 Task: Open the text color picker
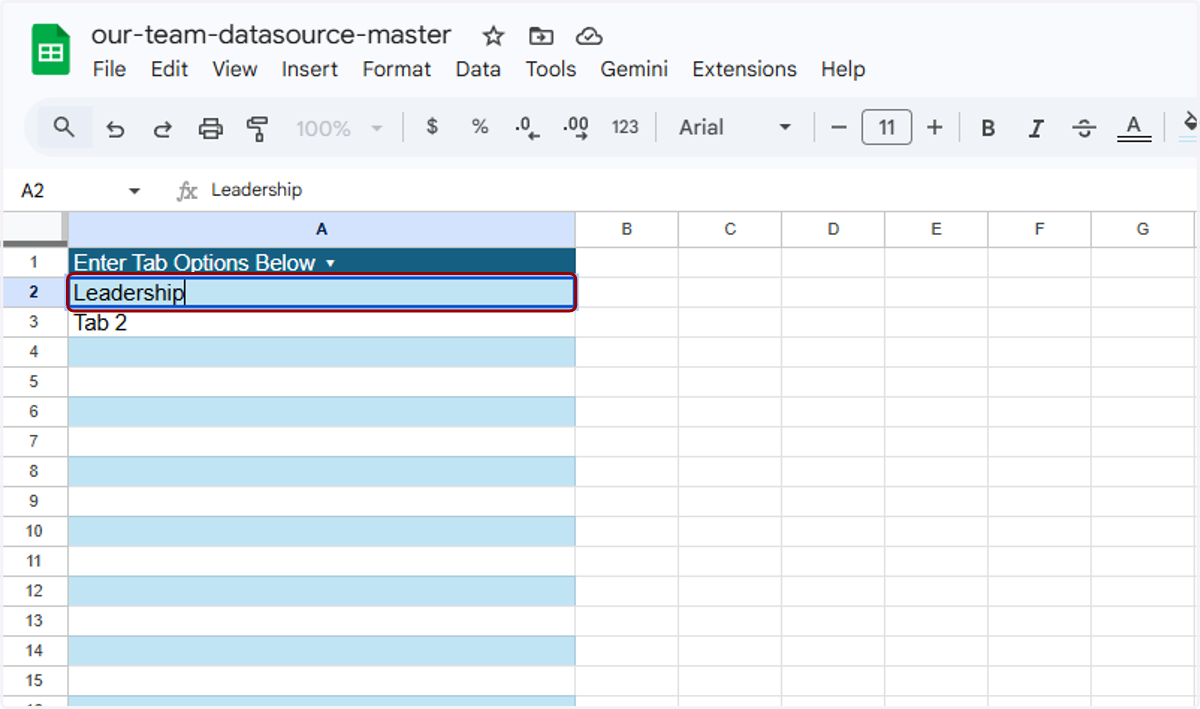[1133, 128]
